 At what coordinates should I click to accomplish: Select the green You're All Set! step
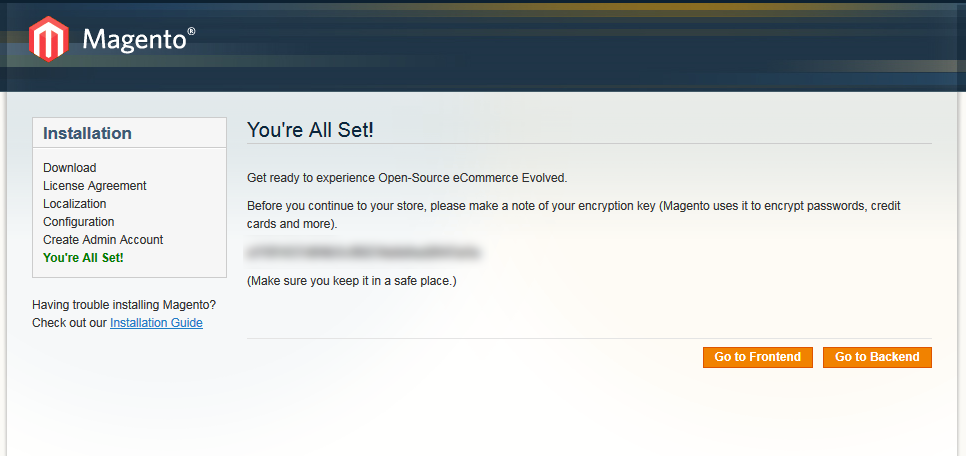click(83, 258)
